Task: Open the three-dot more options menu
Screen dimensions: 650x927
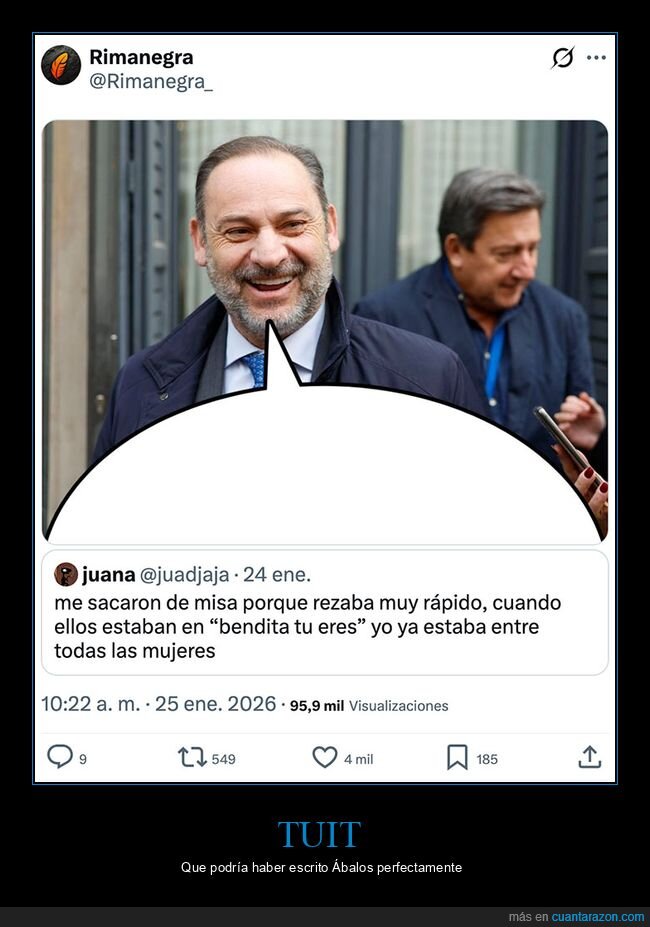Action: point(596,57)
